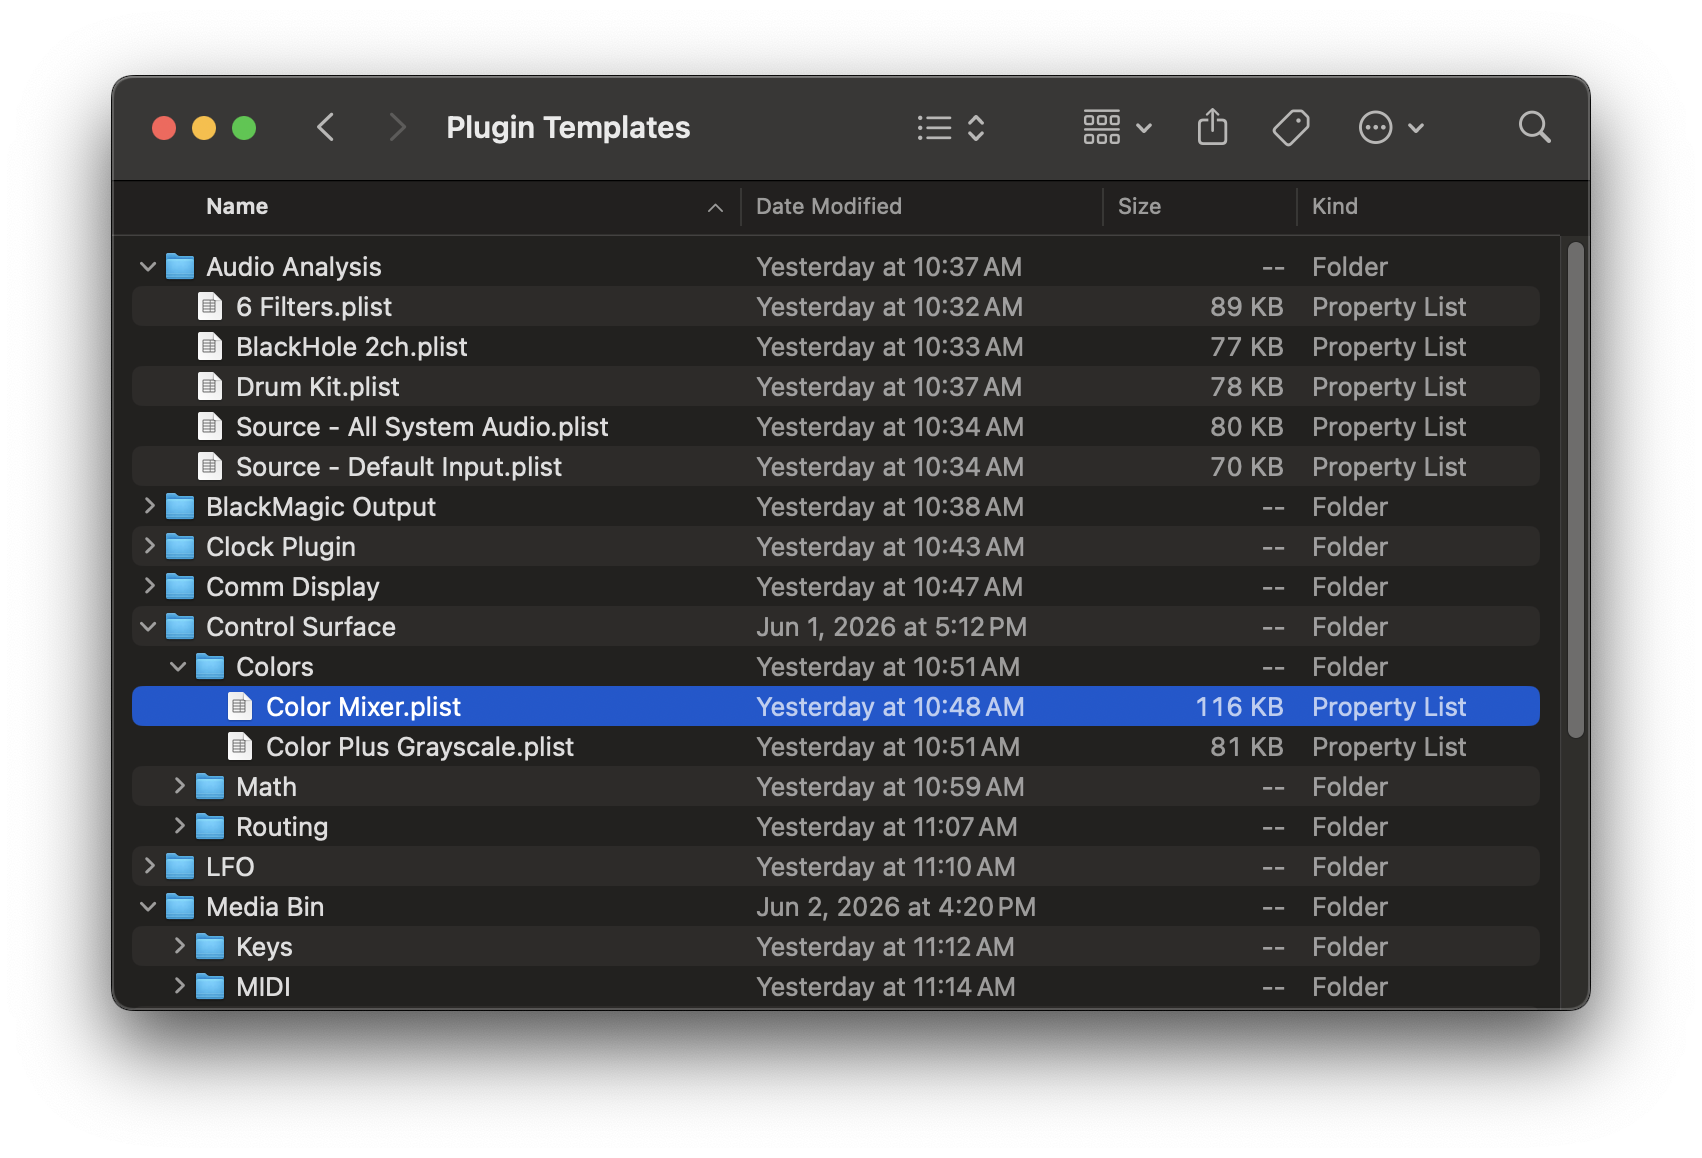This screenshot has width=1702, height=1158.
Task: Click the Media Bin folder icon
Action: 180,906
